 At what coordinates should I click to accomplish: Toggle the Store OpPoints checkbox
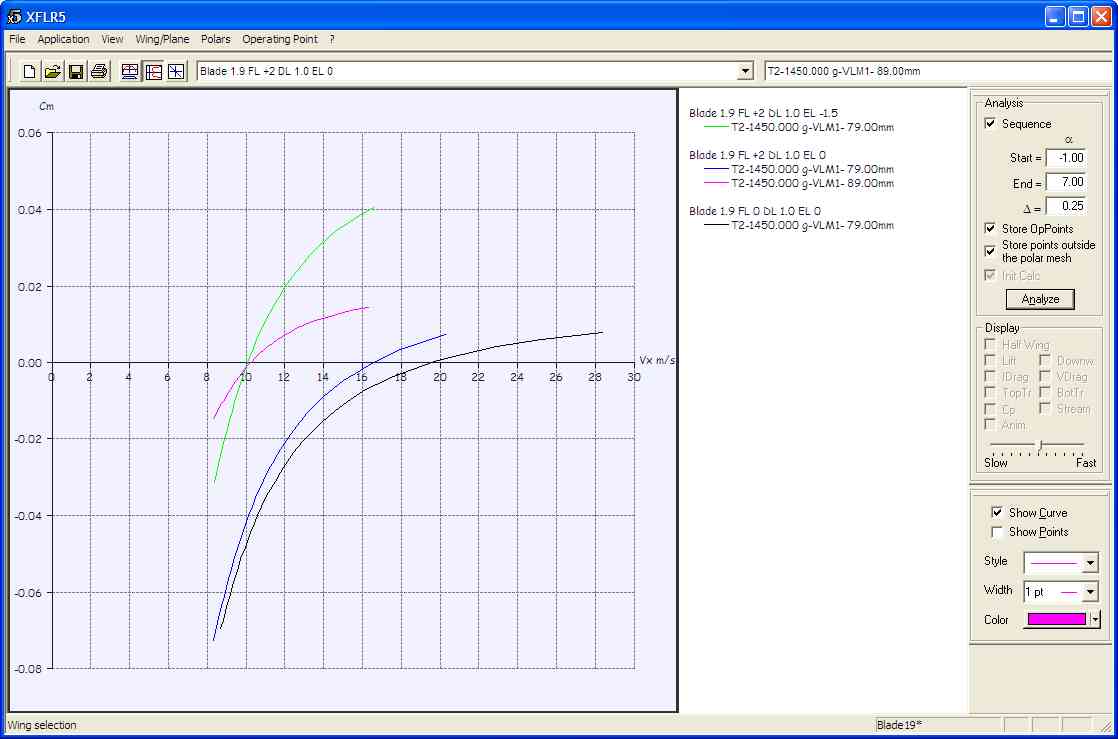point(990,229)
